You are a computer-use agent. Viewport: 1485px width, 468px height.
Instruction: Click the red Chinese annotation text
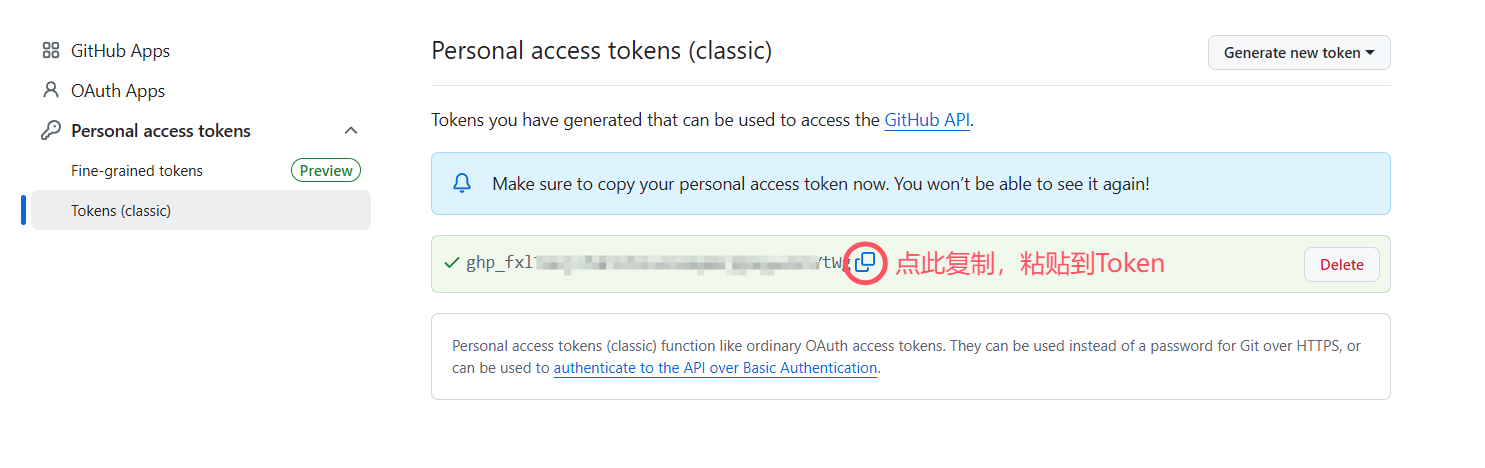(x=1030, y=264)
